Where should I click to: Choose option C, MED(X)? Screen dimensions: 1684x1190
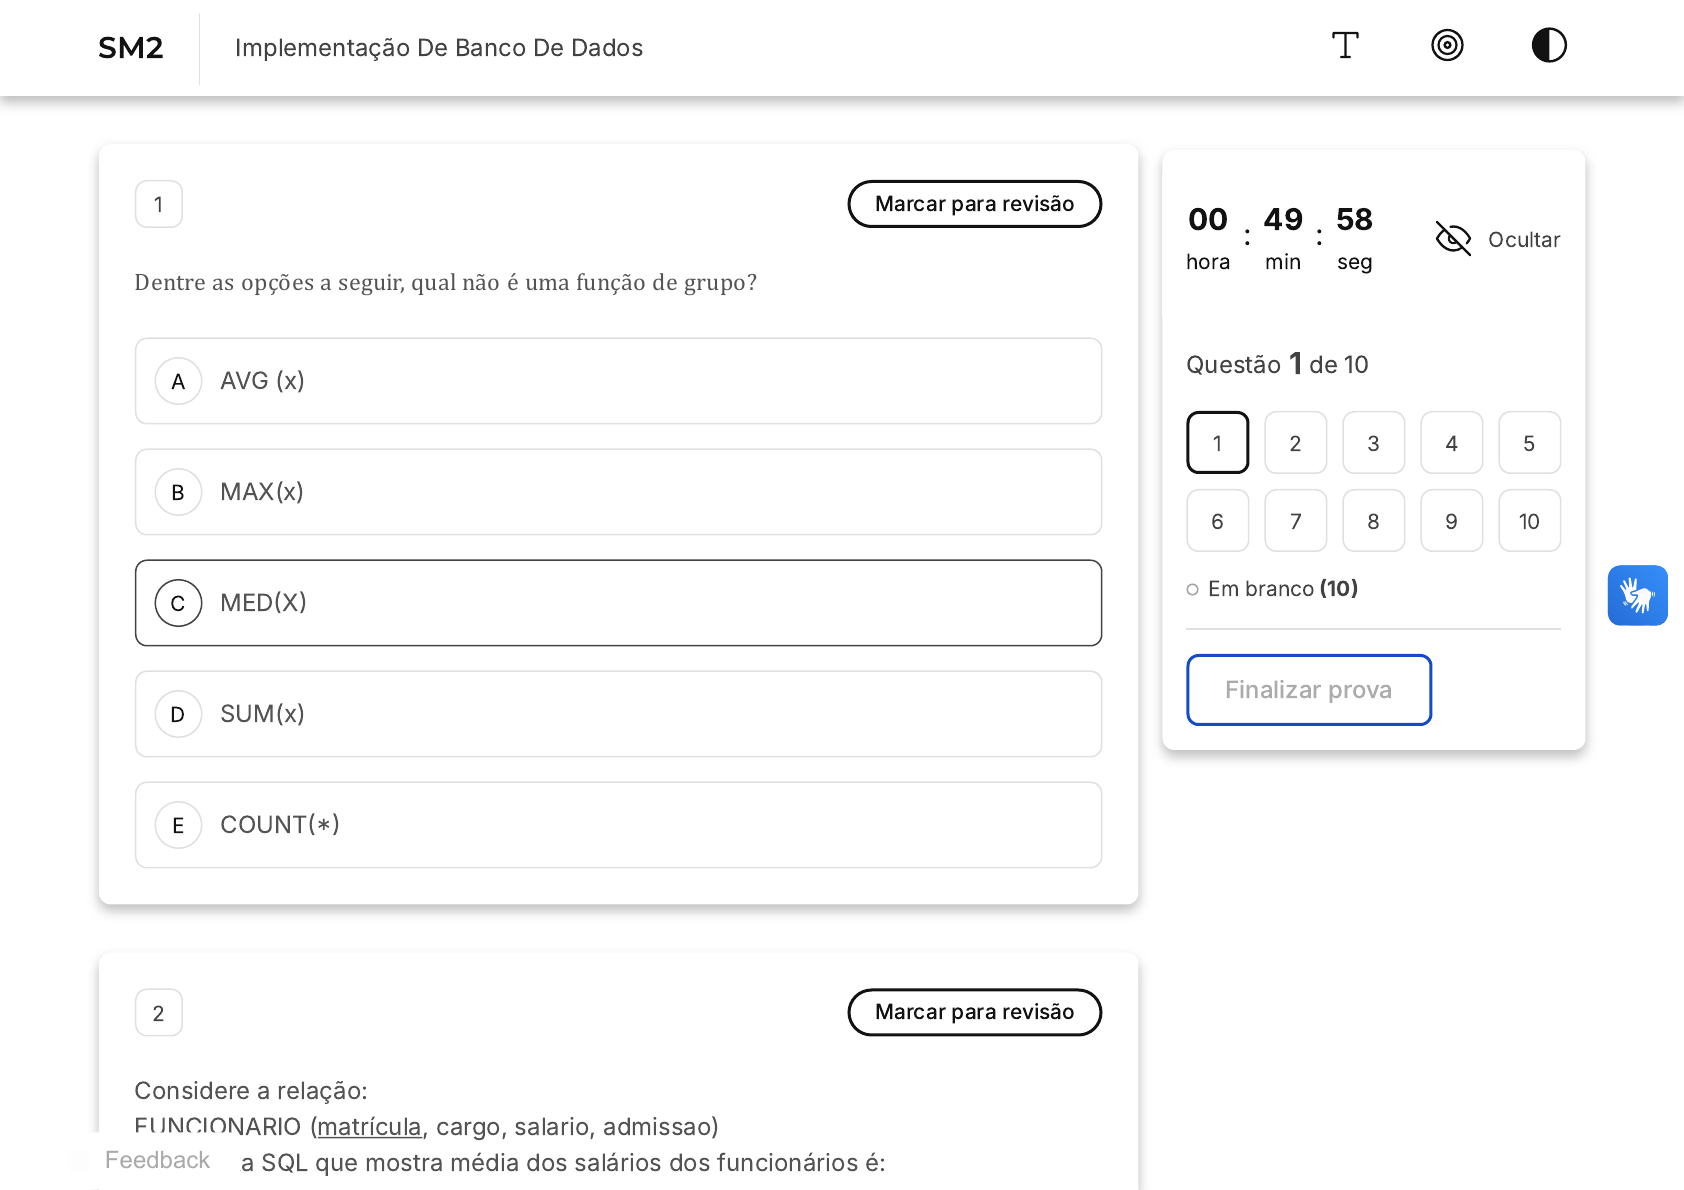click(618, 603)
